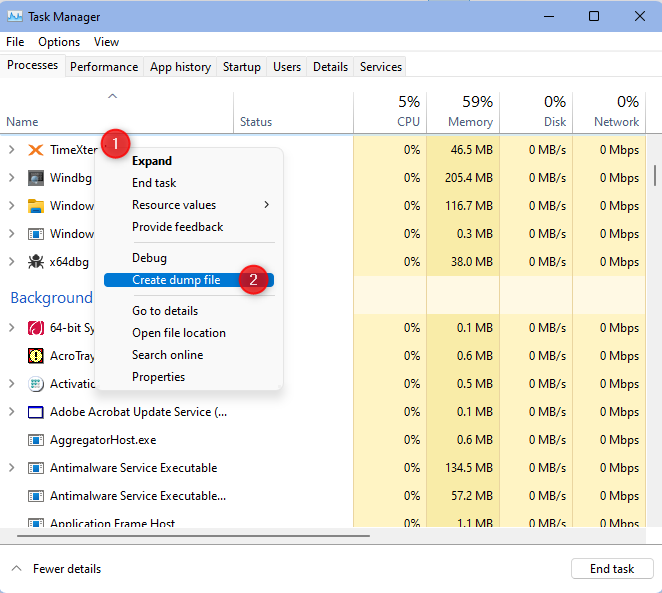Sort by the Name column header
The width and height of the screenshot is (662, 593).
117,113
